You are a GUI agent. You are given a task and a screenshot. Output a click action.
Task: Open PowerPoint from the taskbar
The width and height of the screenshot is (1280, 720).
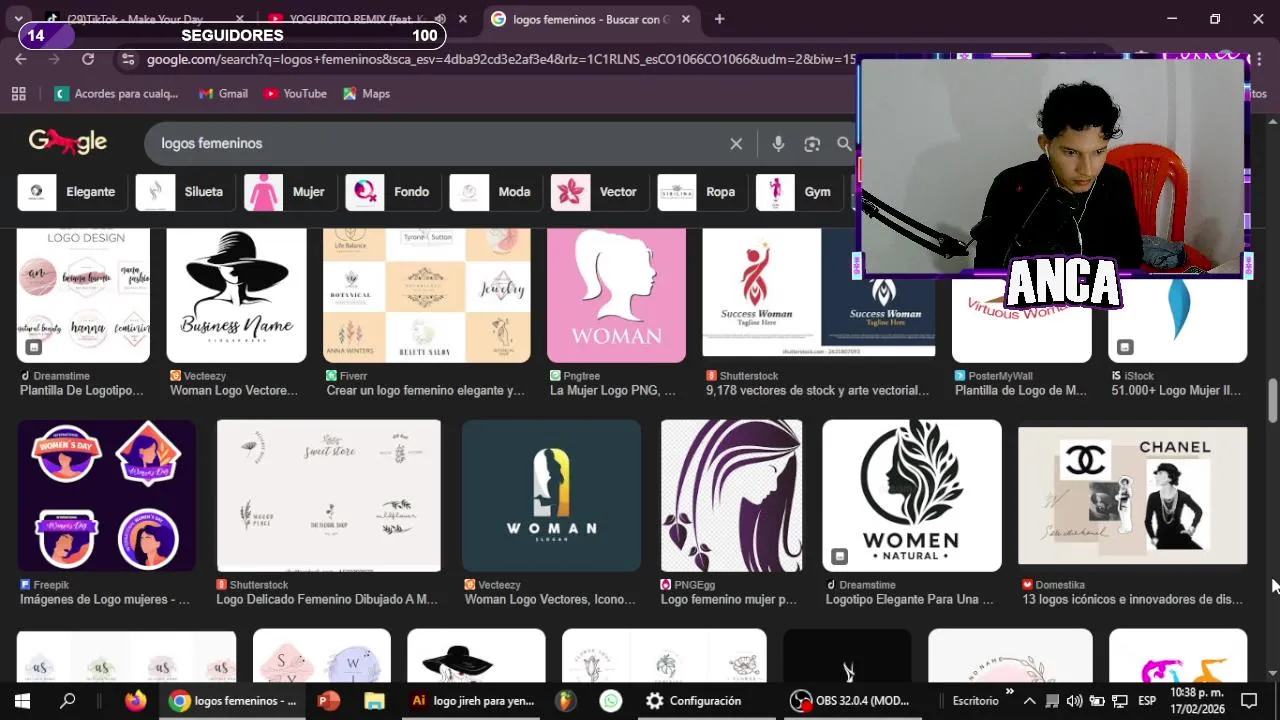(328, 701)
